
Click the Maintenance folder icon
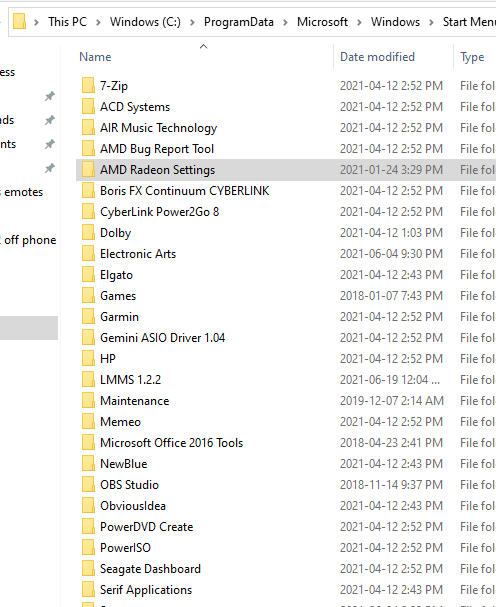88,400
